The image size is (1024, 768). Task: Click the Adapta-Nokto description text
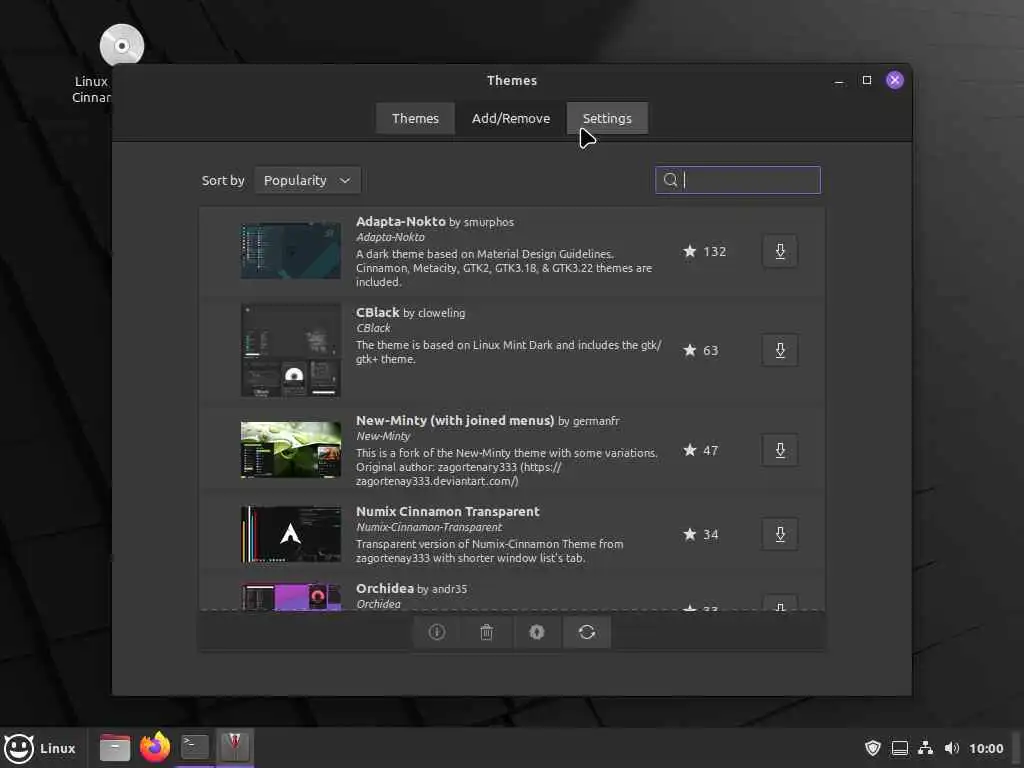(504, 268)
